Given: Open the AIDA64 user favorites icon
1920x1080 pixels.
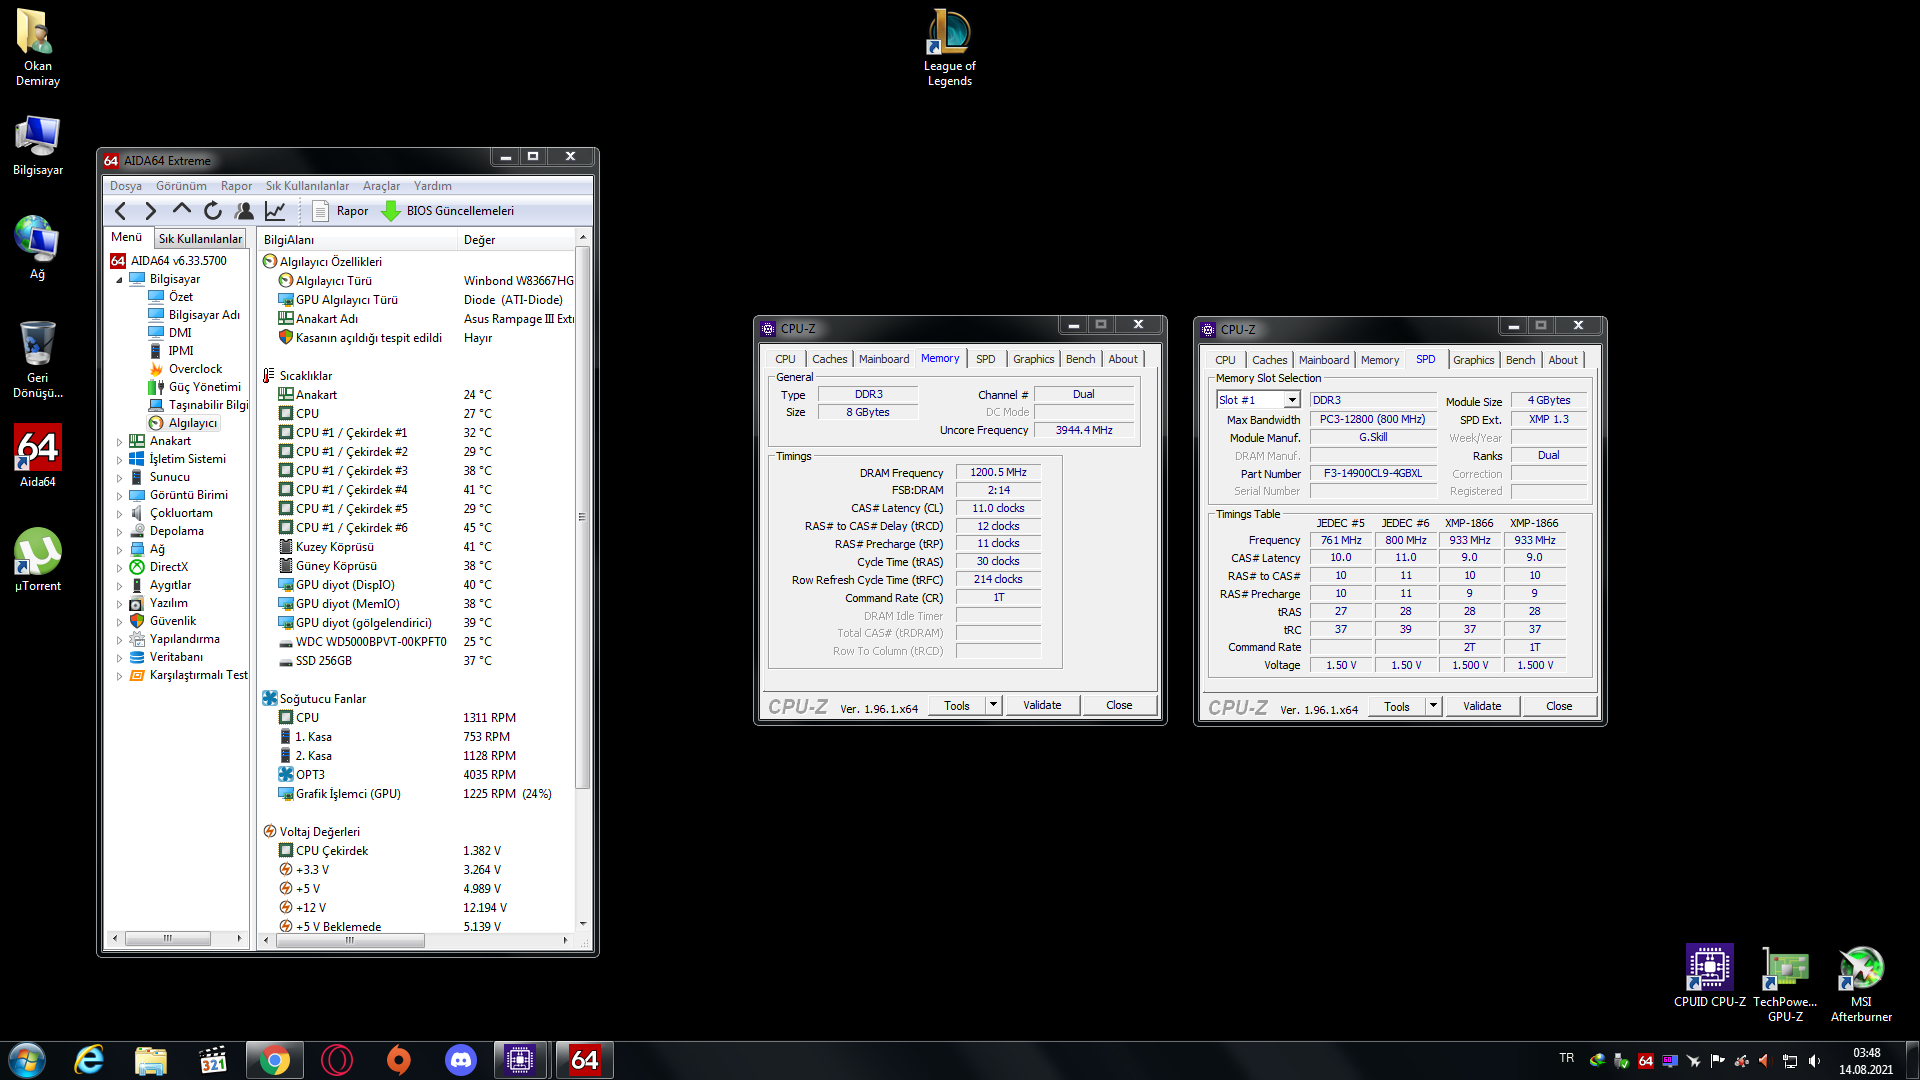Looking at the screenshot, I should pos(244,211).
